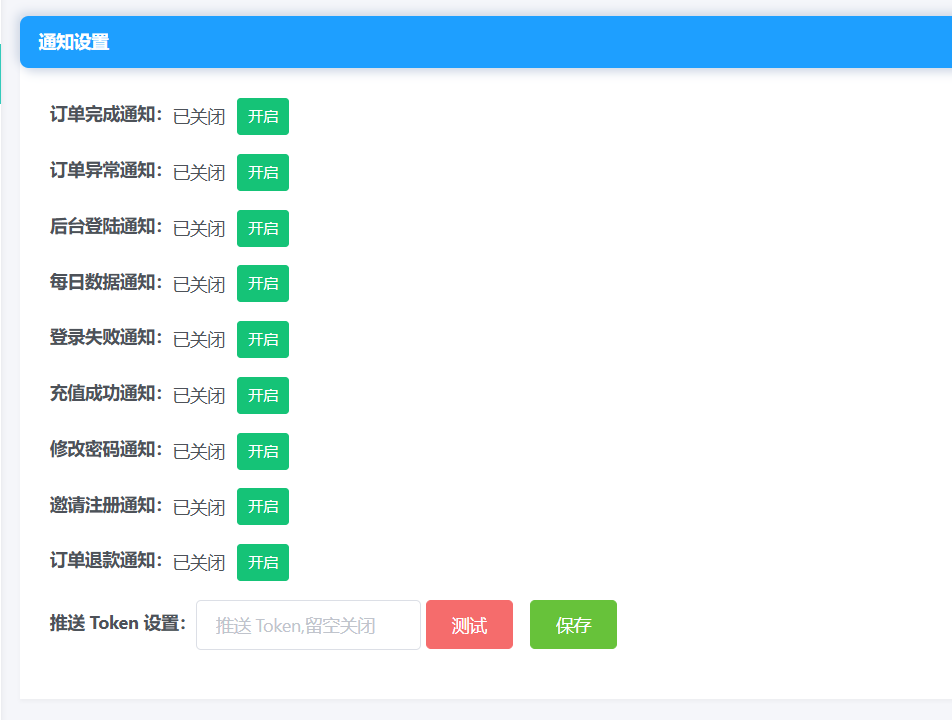Enable 订单完成通知 with its 开启 button
This screenshot has width=952, height=720.
click(x=262, y=116)
